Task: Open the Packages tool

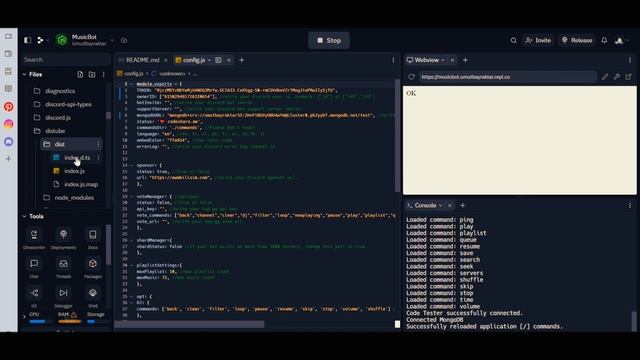Action: pos(93,268)
